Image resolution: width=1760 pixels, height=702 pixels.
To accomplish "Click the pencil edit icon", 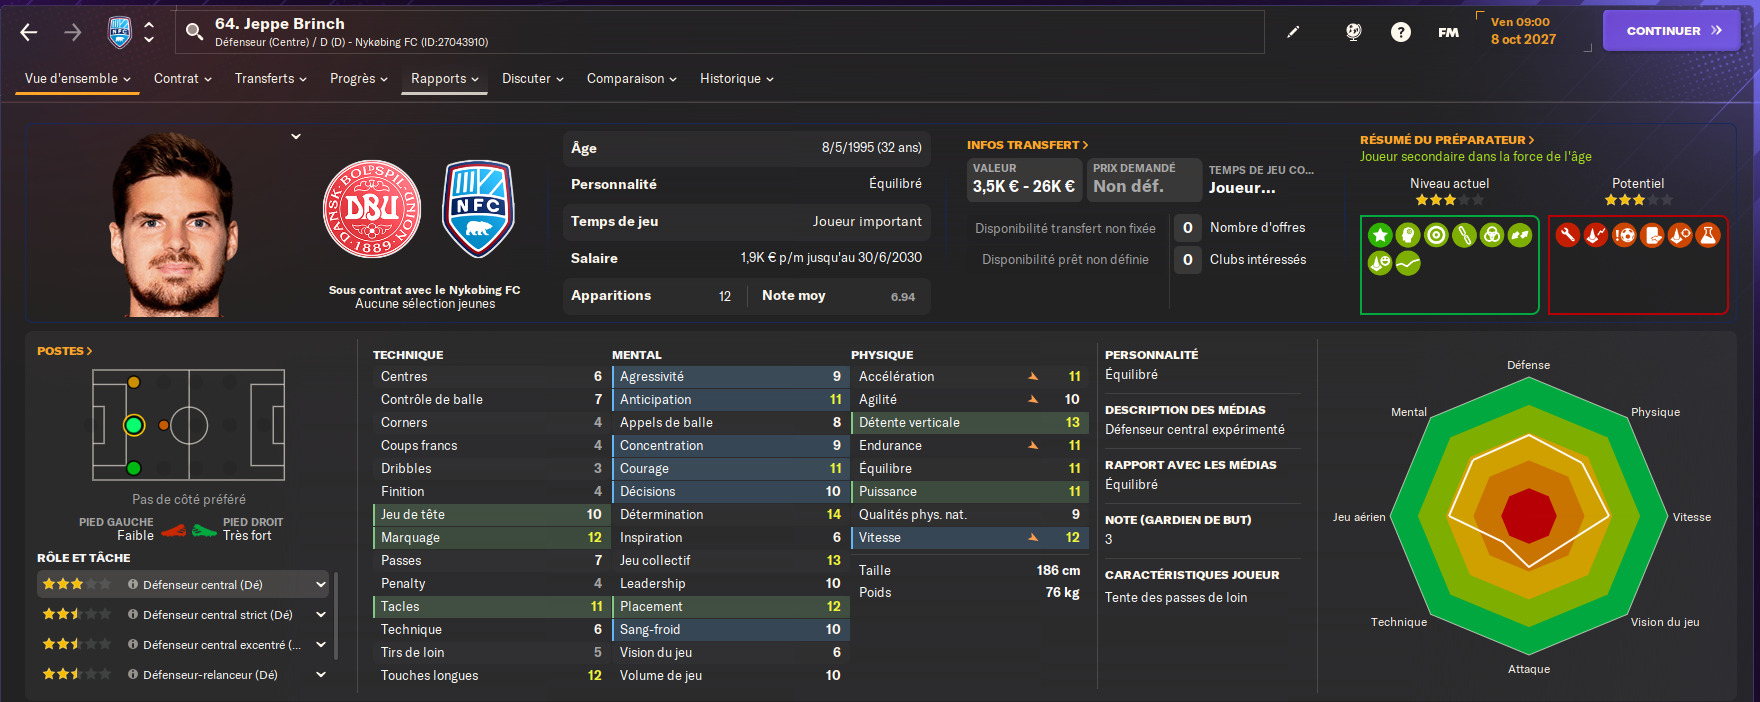I will coord(1293,32).
